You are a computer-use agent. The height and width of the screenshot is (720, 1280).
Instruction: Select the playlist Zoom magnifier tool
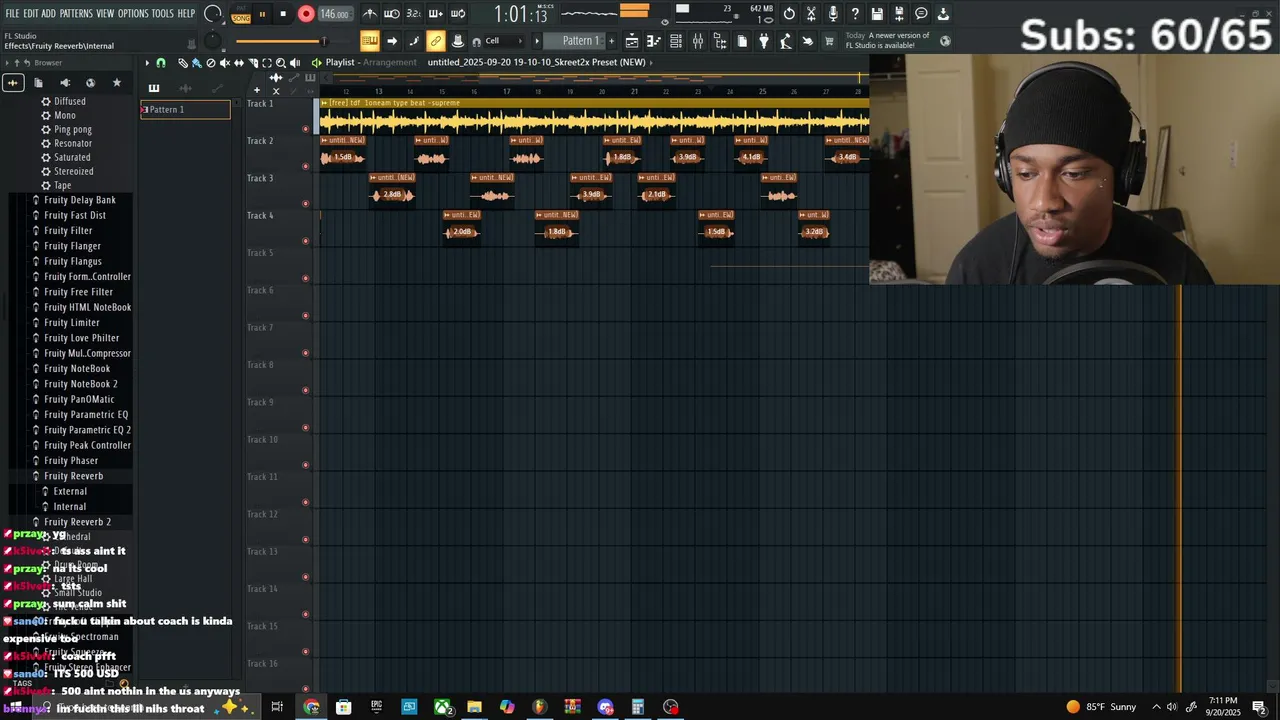281,63
